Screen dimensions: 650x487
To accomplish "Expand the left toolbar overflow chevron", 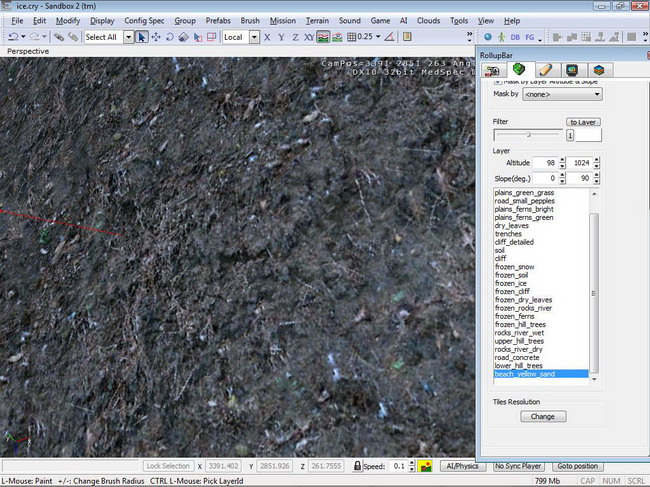I will pyautogui.click(x=469, y=37).
